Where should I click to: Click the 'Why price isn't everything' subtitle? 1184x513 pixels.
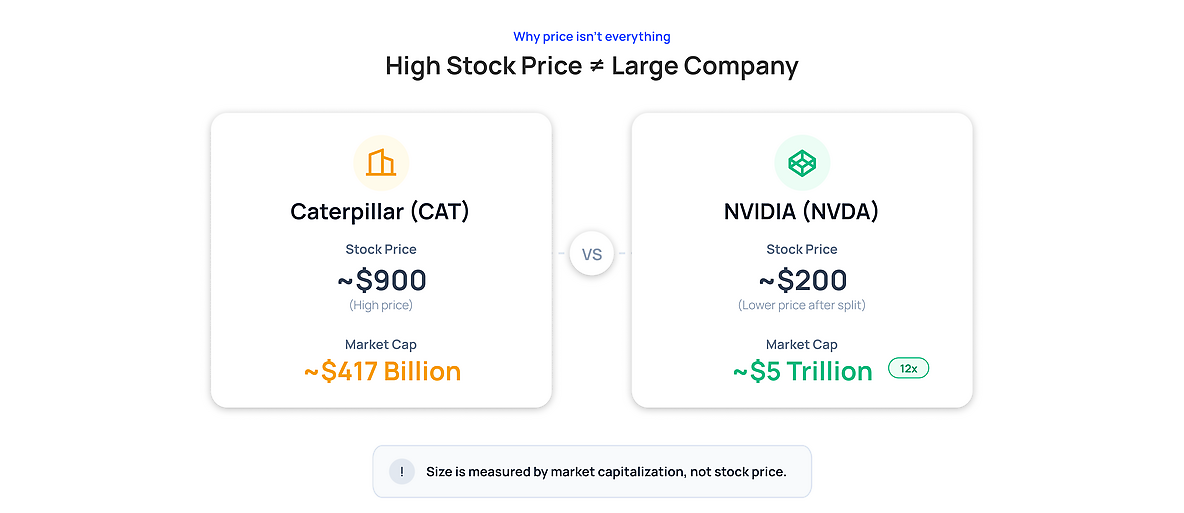592,36
